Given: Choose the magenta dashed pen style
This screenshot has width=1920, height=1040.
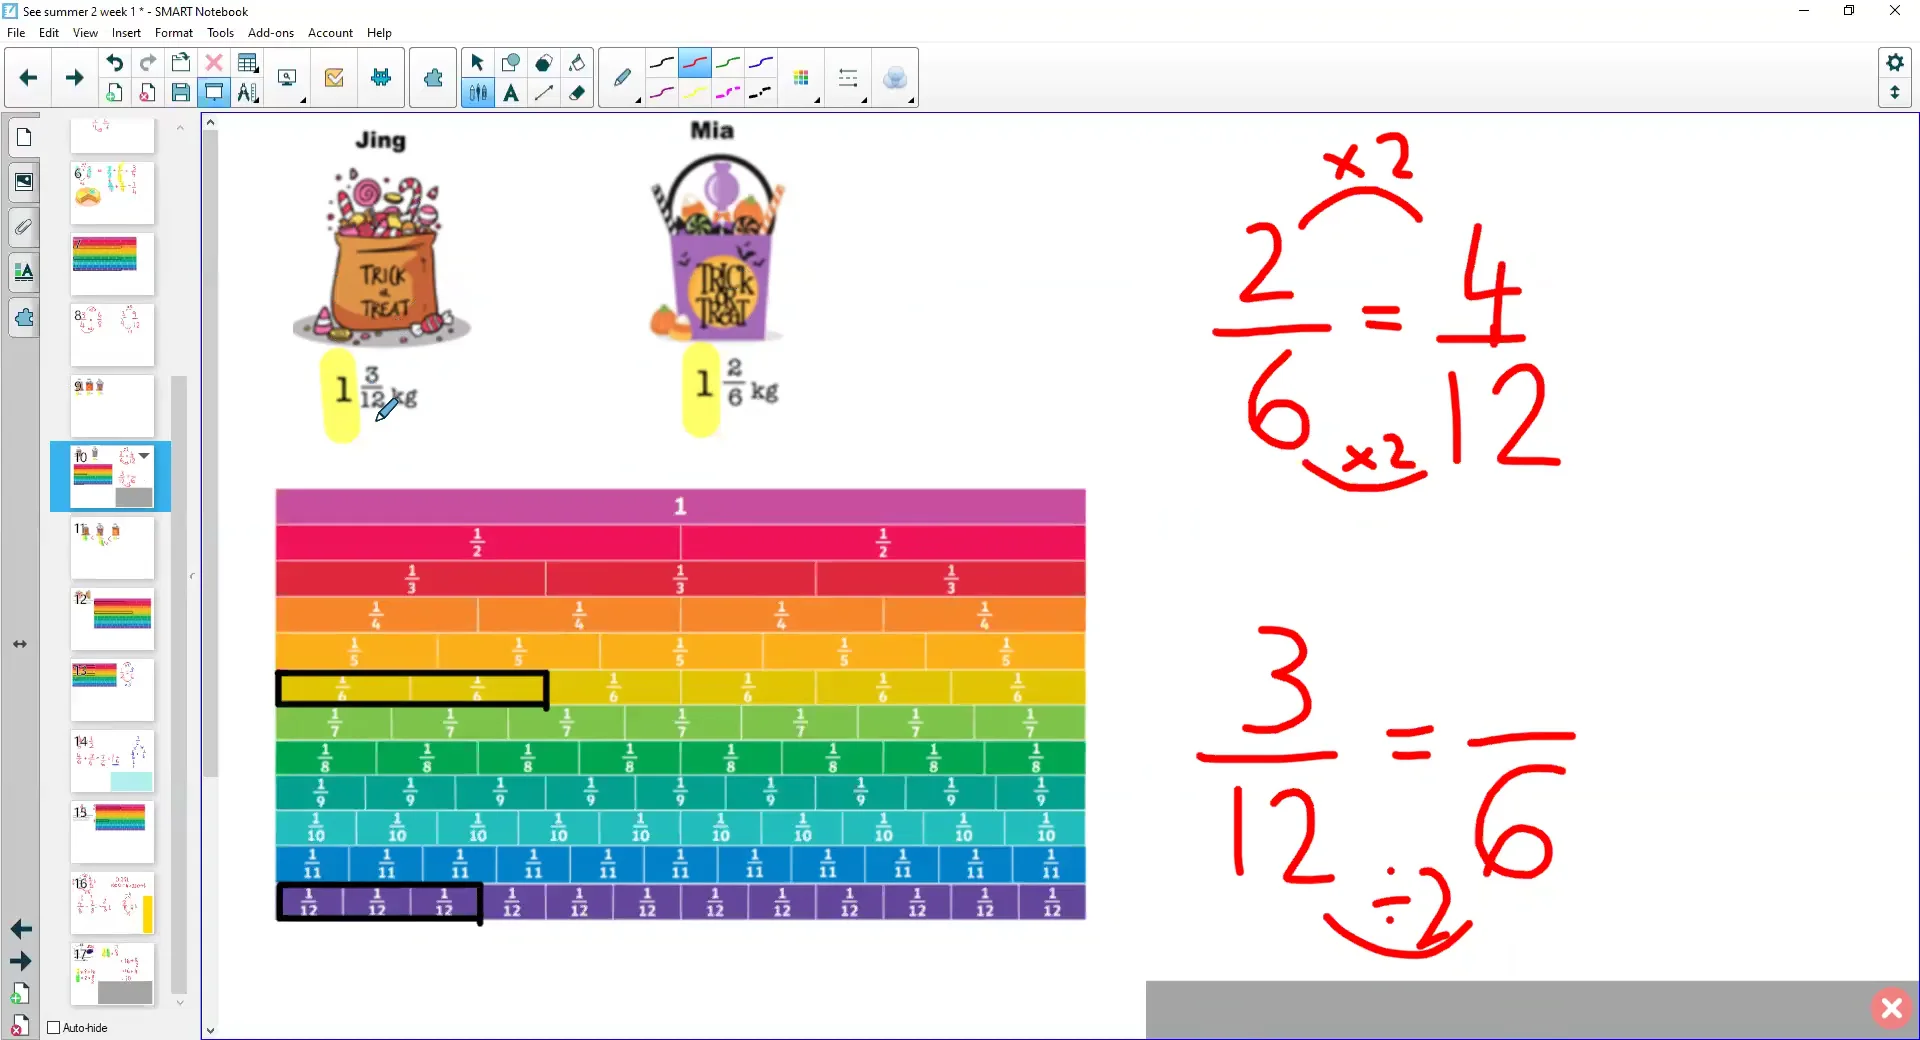Looking at the screenshot, I should click(728, 92).
